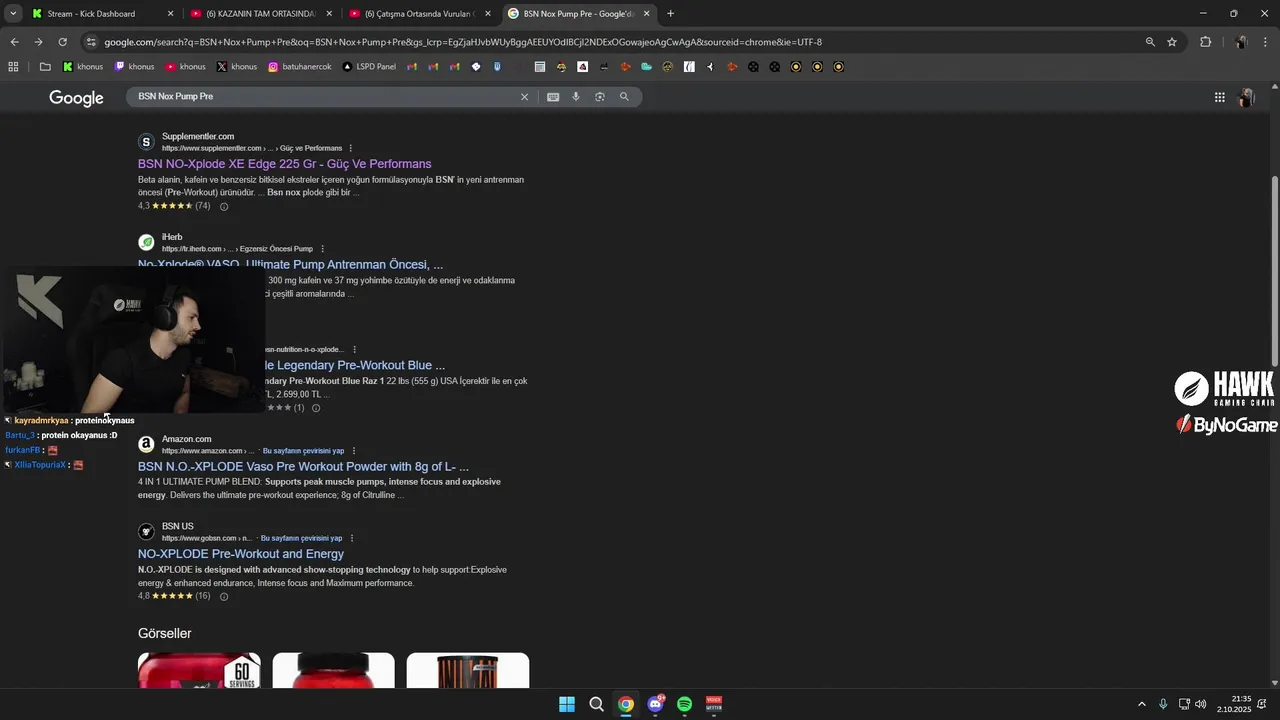Start voice search with microphone icon
1280x720 pixels.
pyautogui.click(x=576, y=97)
